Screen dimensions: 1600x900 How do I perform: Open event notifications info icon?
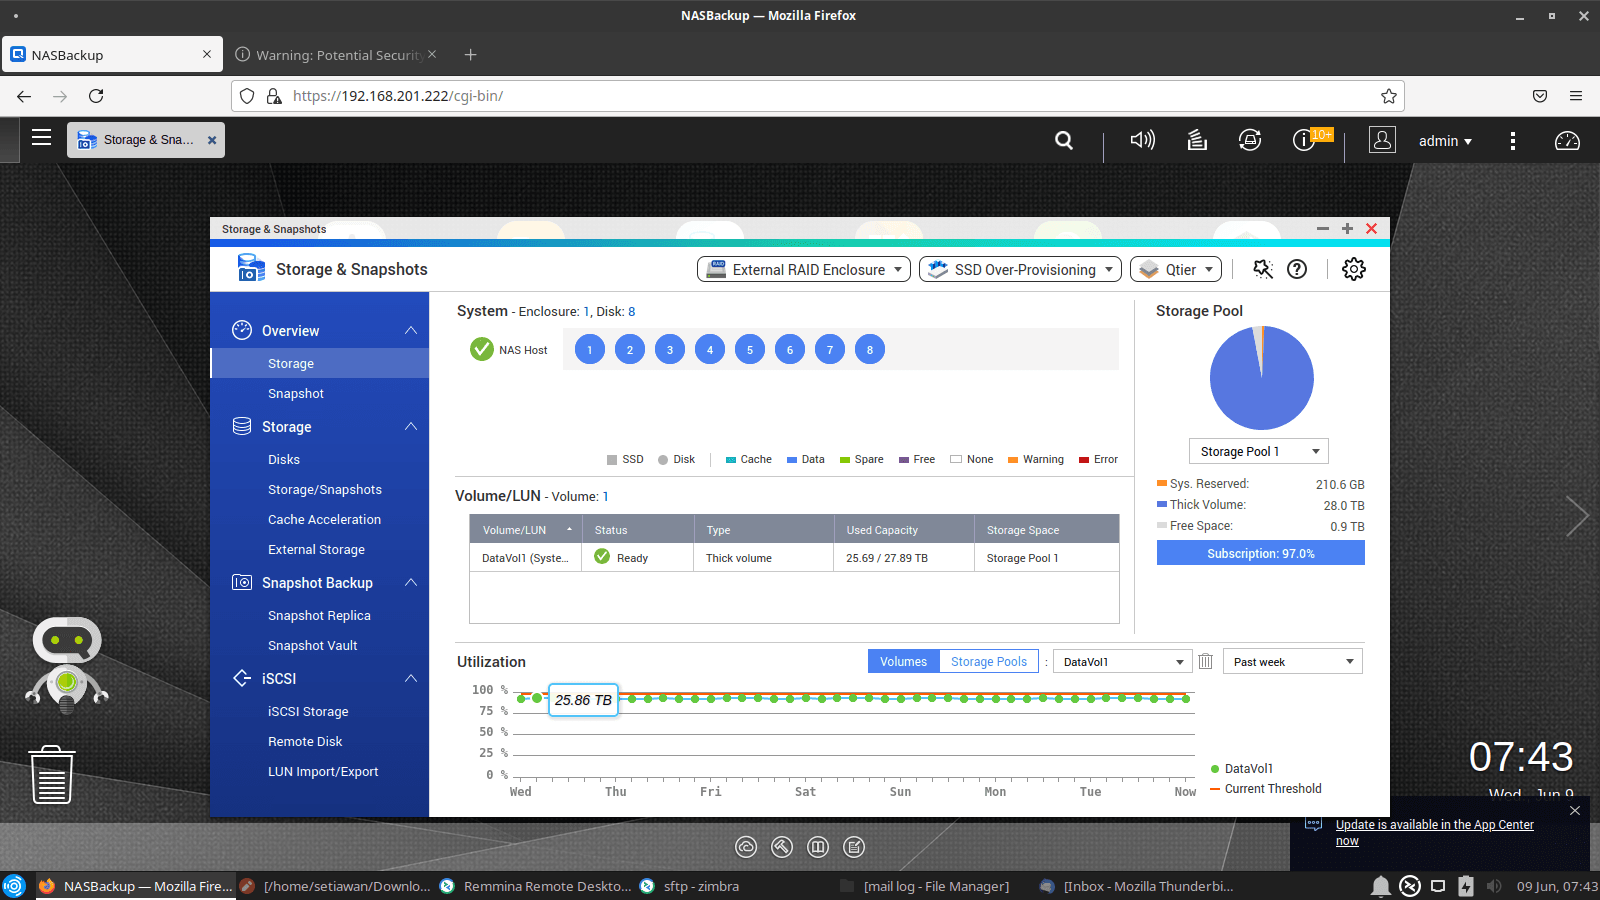[x=1303, y=141]
